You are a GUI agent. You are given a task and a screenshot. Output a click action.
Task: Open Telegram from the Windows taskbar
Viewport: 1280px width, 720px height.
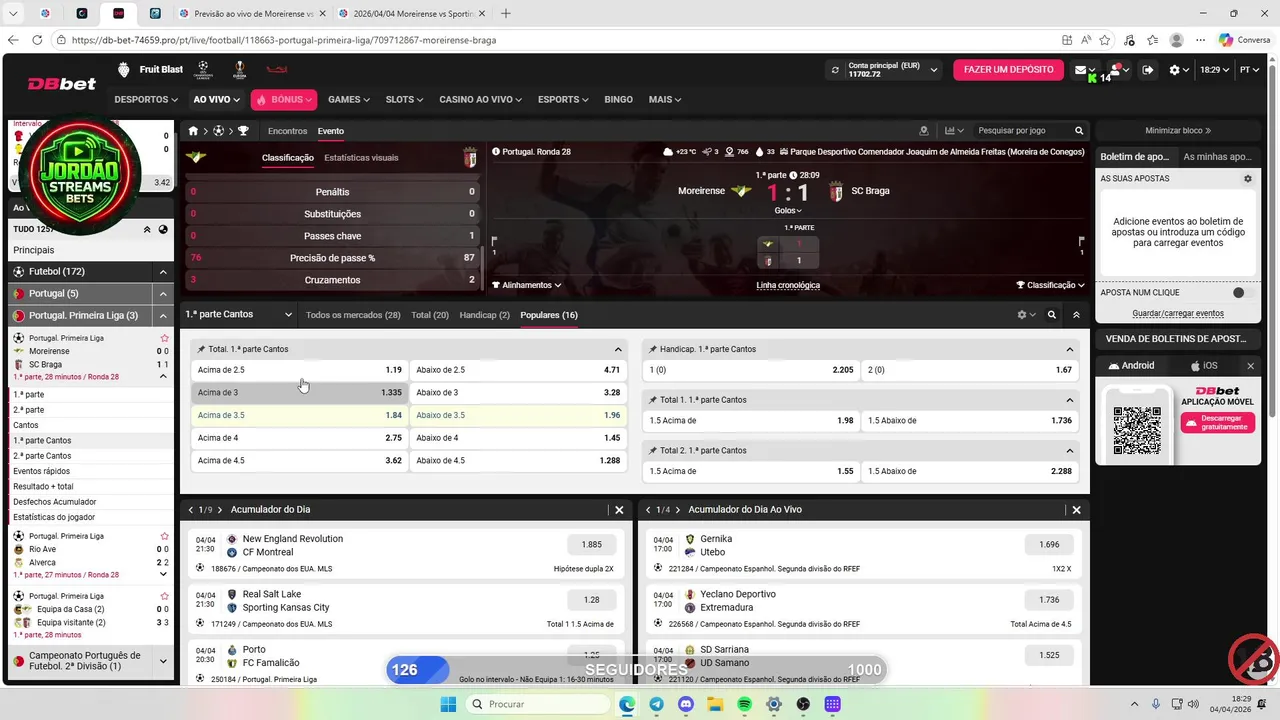pos(656,705)
